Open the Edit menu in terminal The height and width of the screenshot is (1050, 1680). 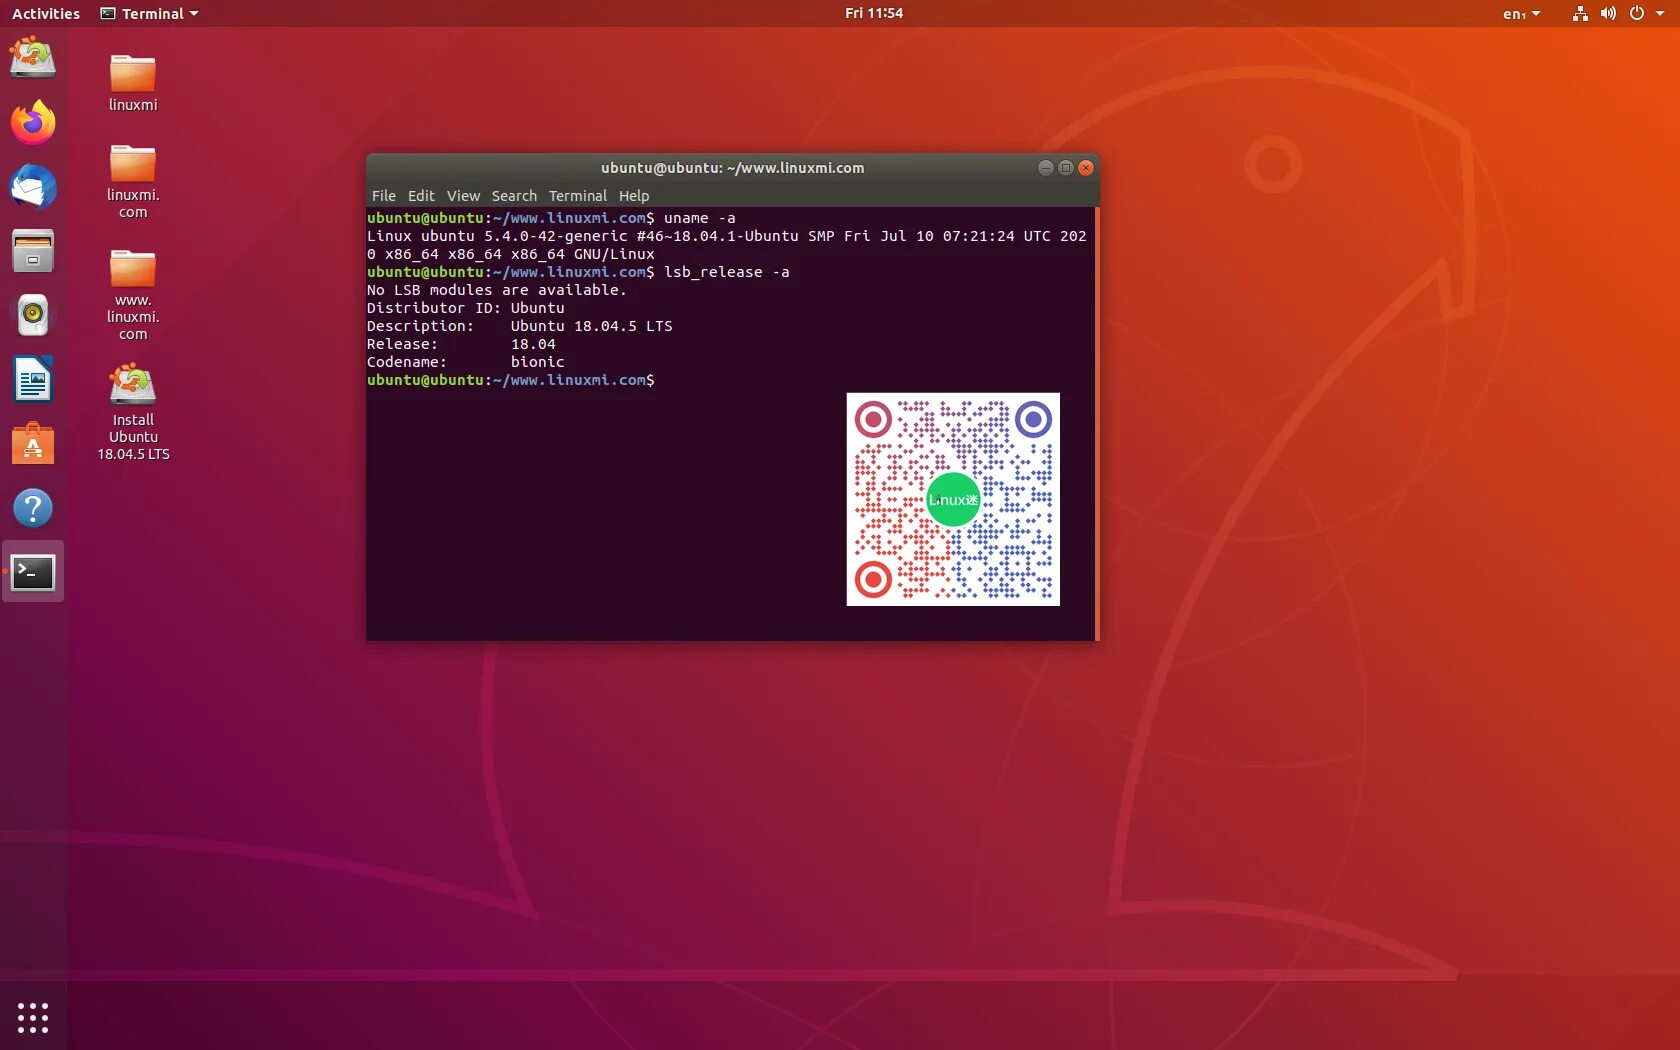(421, 196)
